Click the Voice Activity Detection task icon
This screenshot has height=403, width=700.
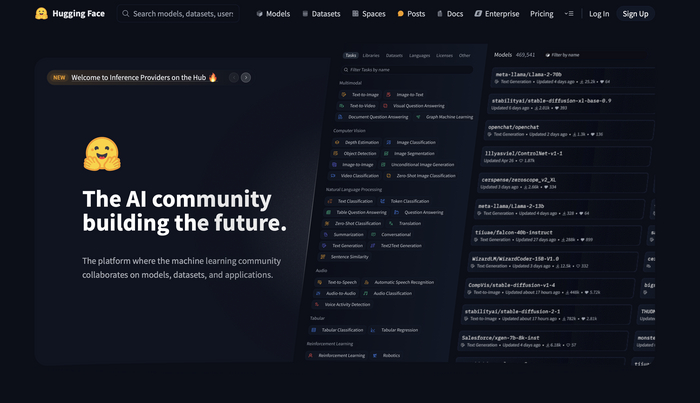pyautogui.click(x=317, y=304)
